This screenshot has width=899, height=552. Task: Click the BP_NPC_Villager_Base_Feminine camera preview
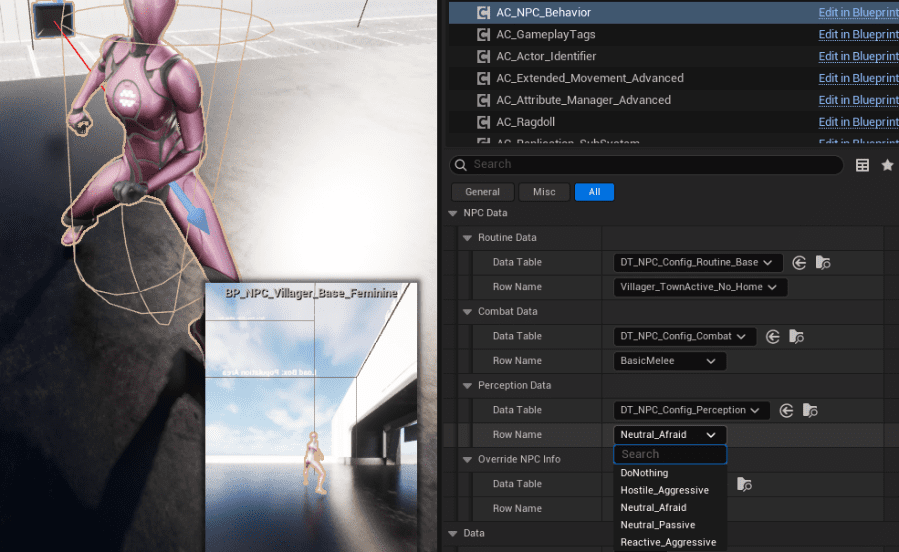pyautogui.click(x=311, y=417)
